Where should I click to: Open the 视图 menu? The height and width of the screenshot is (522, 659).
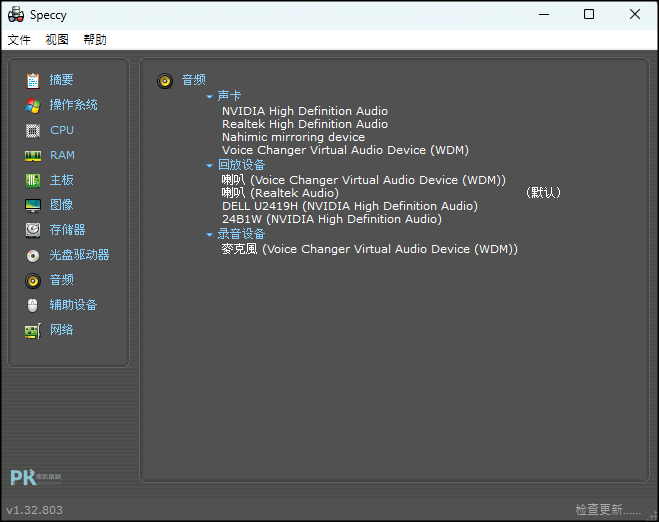tap(57, 40)
